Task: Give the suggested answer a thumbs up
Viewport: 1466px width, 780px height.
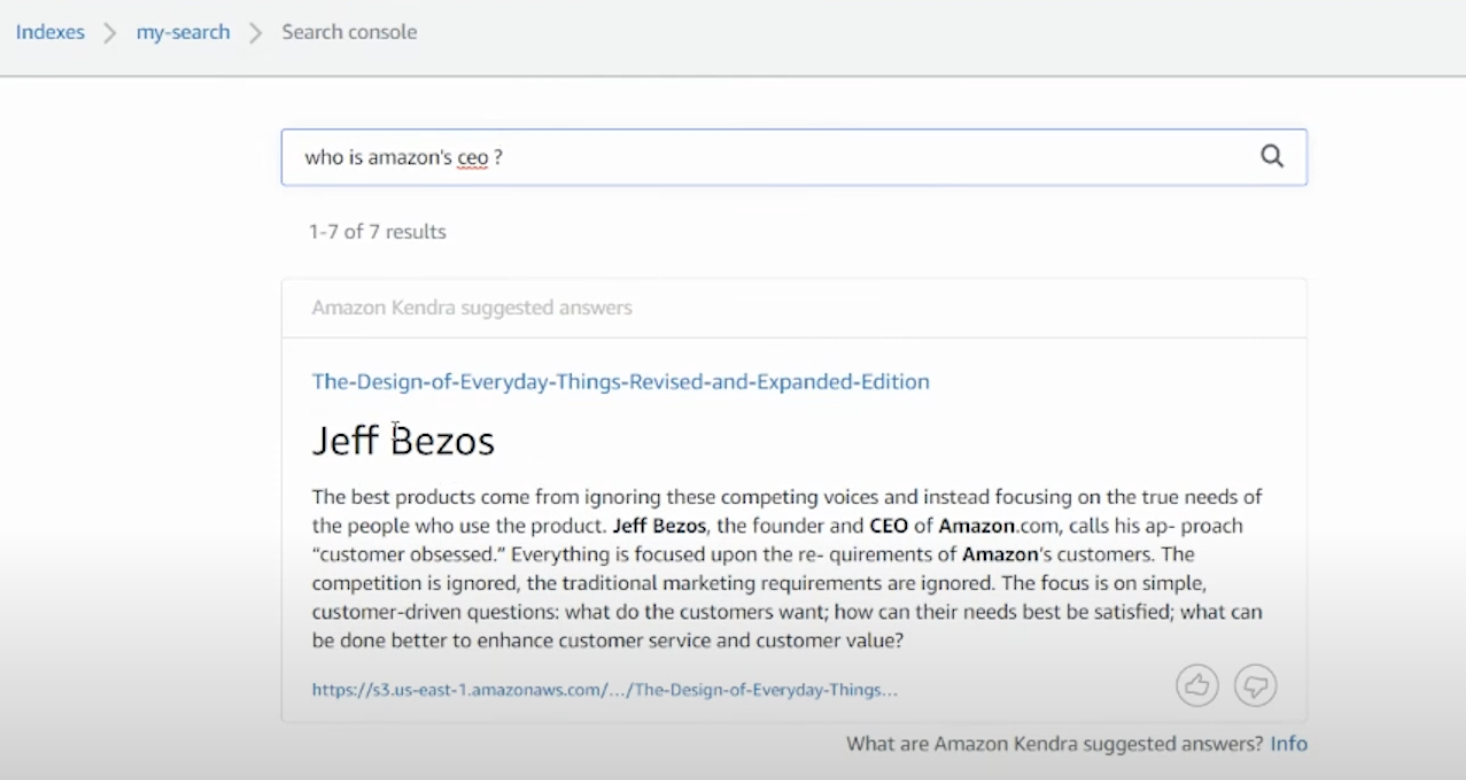Action: pyautogui.click(x=1197, y=686)
